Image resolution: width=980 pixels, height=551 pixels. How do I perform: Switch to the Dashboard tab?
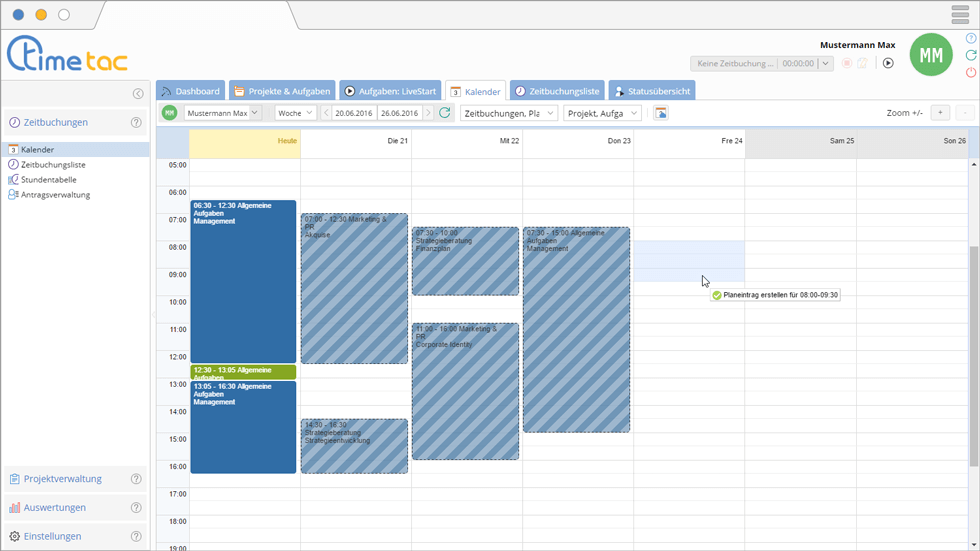tap(190, 91)
